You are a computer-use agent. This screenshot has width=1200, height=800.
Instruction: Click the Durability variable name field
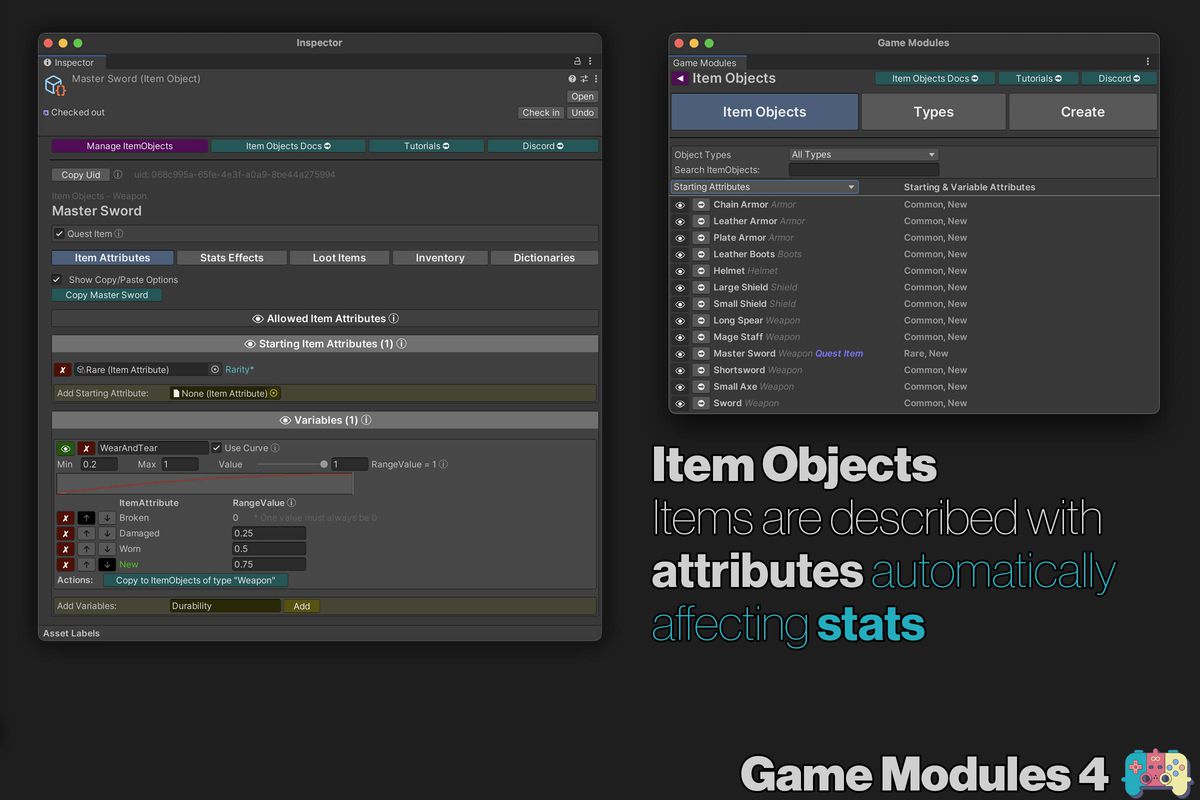click(225, 606)
